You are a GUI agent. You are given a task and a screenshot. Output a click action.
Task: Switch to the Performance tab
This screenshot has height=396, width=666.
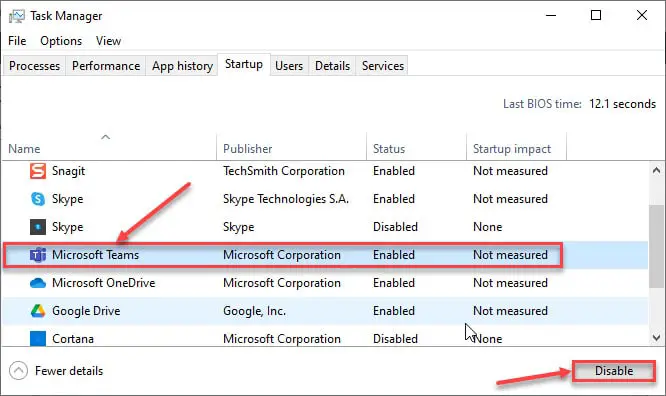click(106, 66)
